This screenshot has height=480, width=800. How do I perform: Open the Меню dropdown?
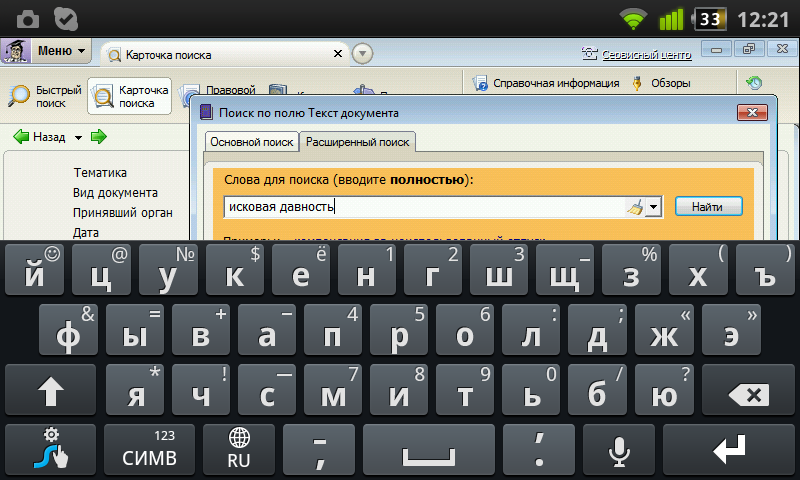click(61, 51)
